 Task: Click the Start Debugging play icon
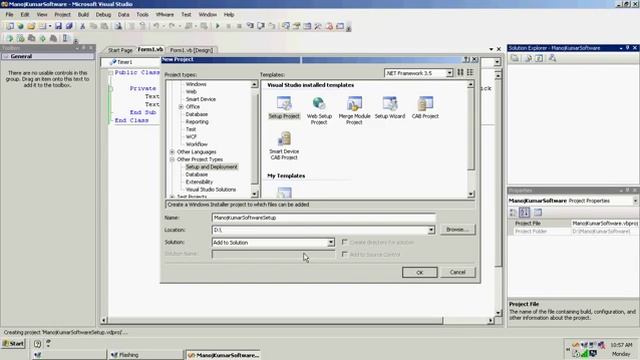(x=218, y=26)
